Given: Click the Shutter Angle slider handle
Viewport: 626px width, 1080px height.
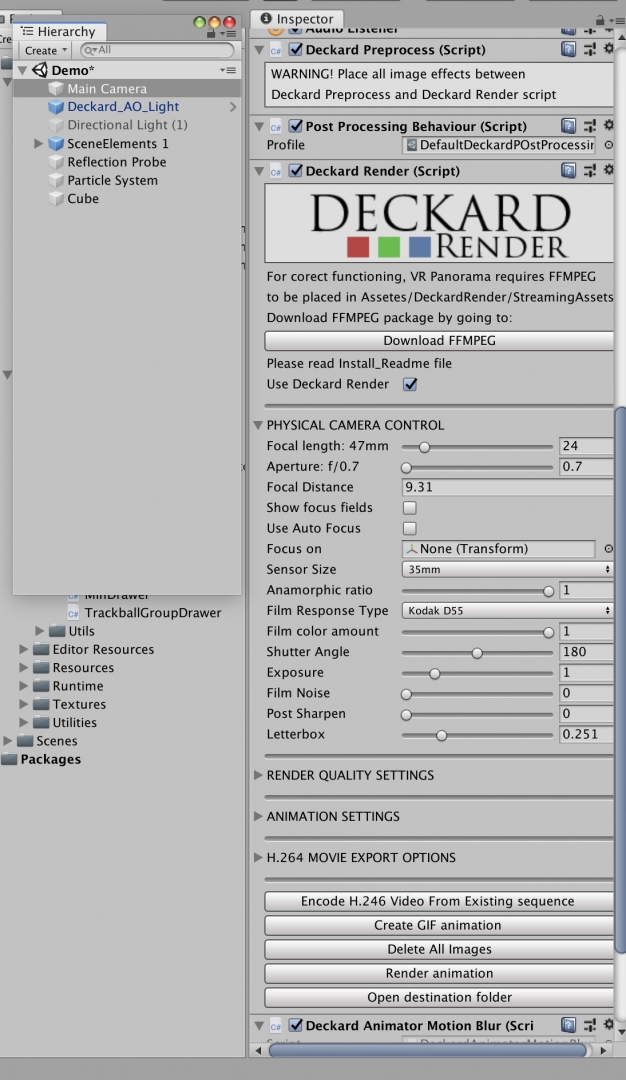Looking at the screenshot, I should tap(477, 652).
